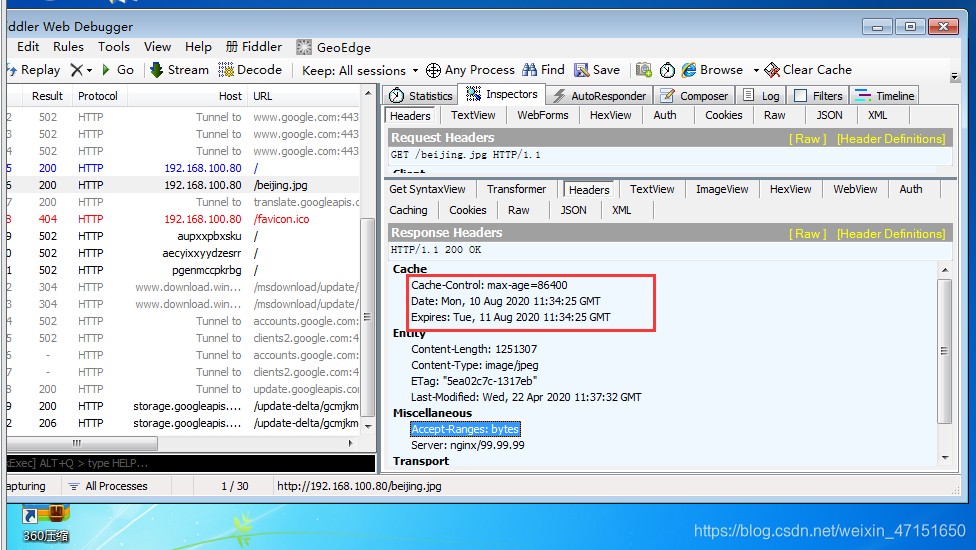The height and width of the screenshot is (550, 976).
Task: Switch to the Inspectors tab
Action: 502,94
